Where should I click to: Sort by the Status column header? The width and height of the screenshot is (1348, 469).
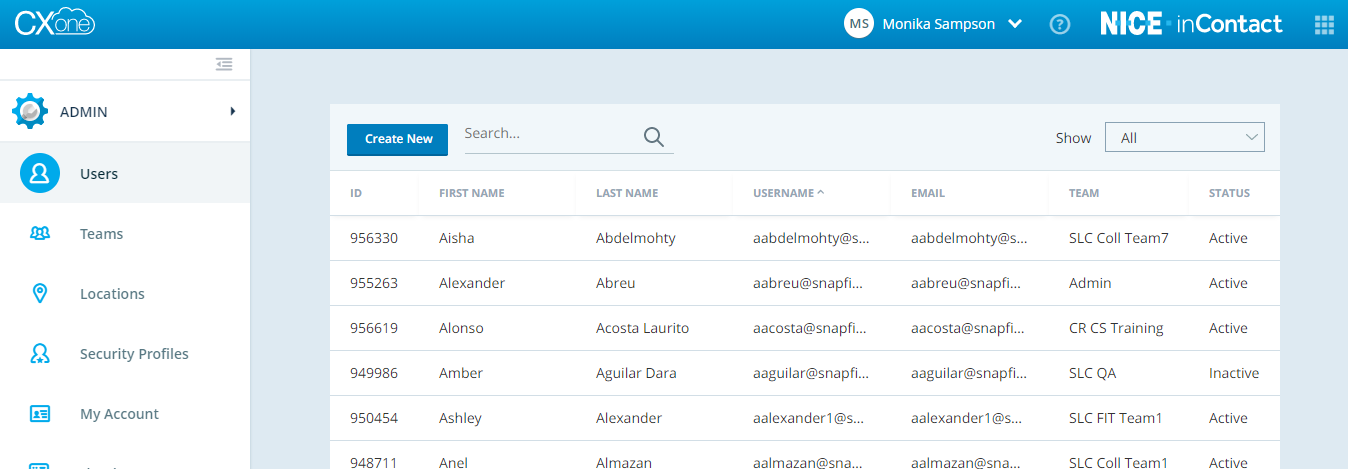coord(1229,193)
